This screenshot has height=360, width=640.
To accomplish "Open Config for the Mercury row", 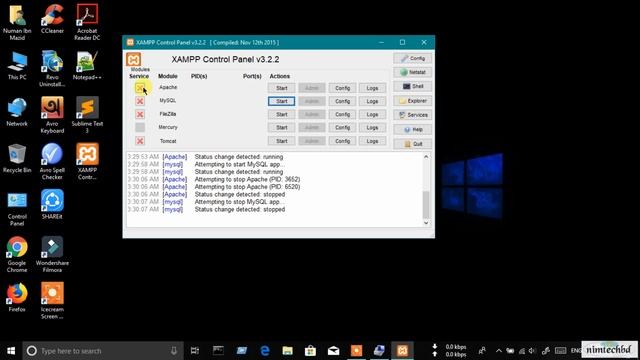I will point(342,128).
